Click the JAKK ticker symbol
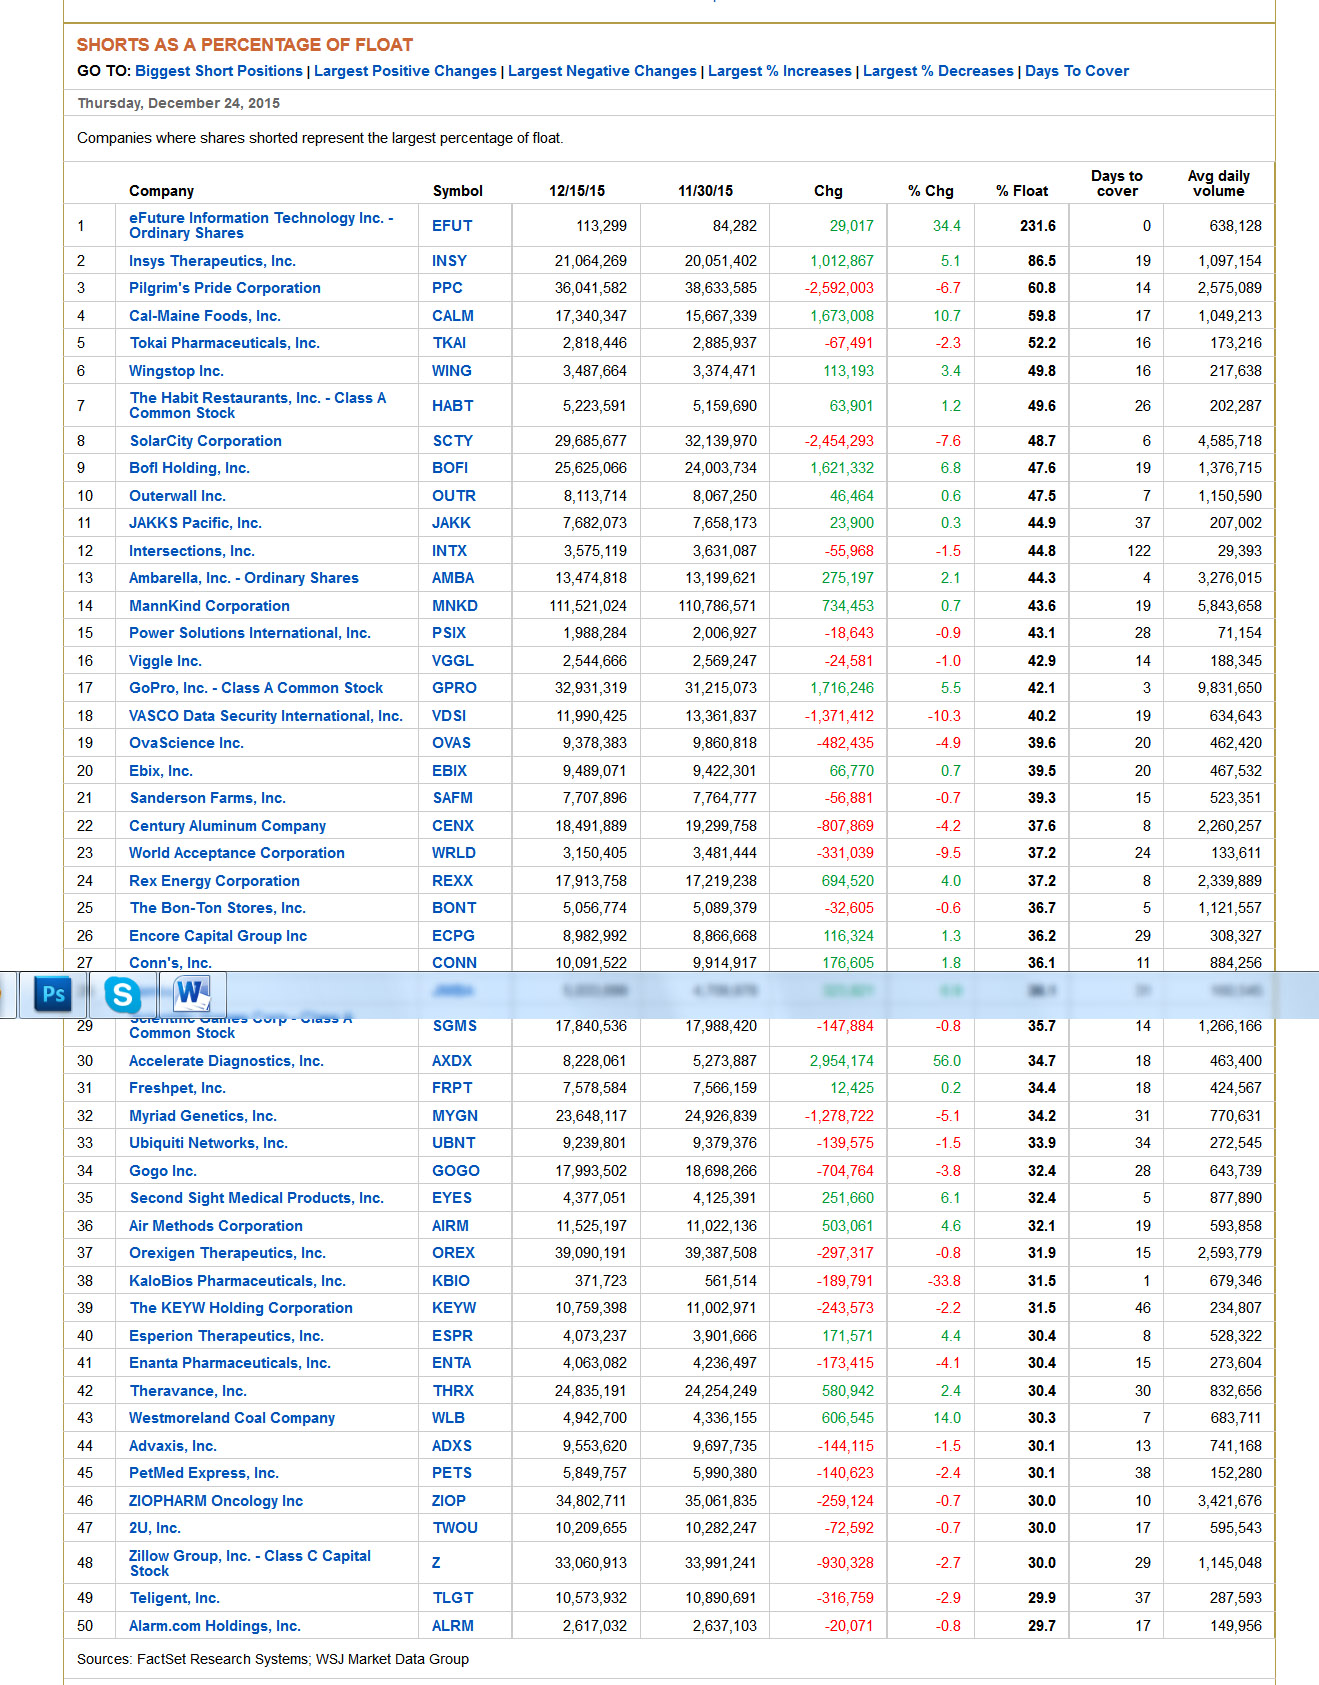The image size is (1319, 1685). 451,523
